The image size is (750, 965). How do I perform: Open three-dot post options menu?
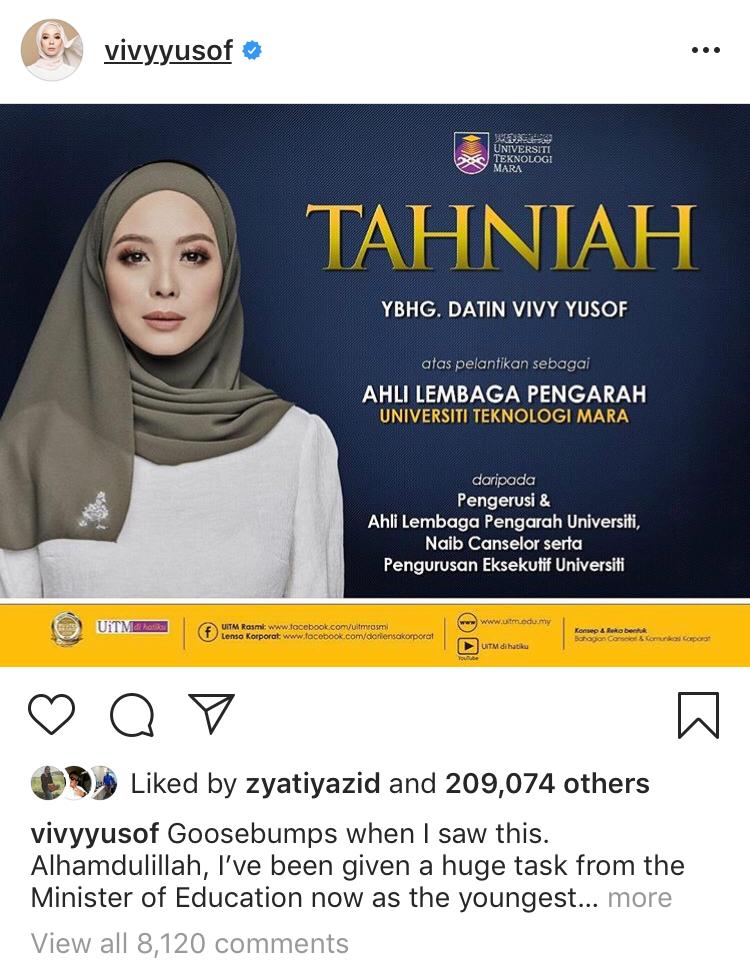[x=706, y=50]
